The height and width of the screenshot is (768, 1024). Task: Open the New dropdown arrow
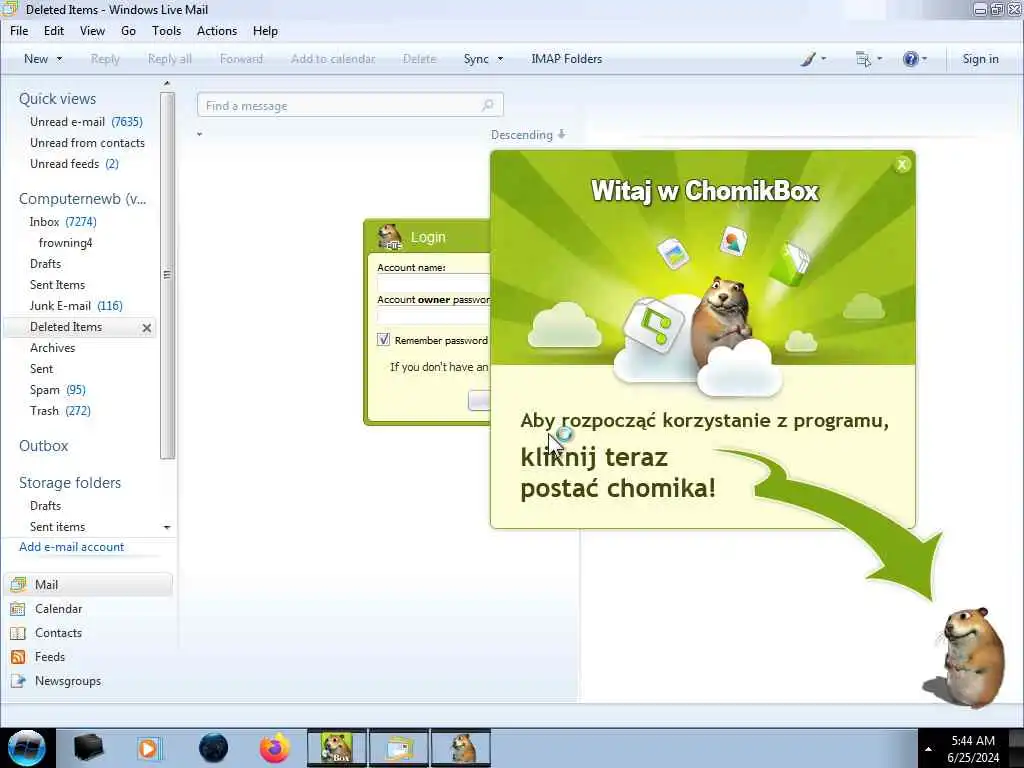(59, 59)
